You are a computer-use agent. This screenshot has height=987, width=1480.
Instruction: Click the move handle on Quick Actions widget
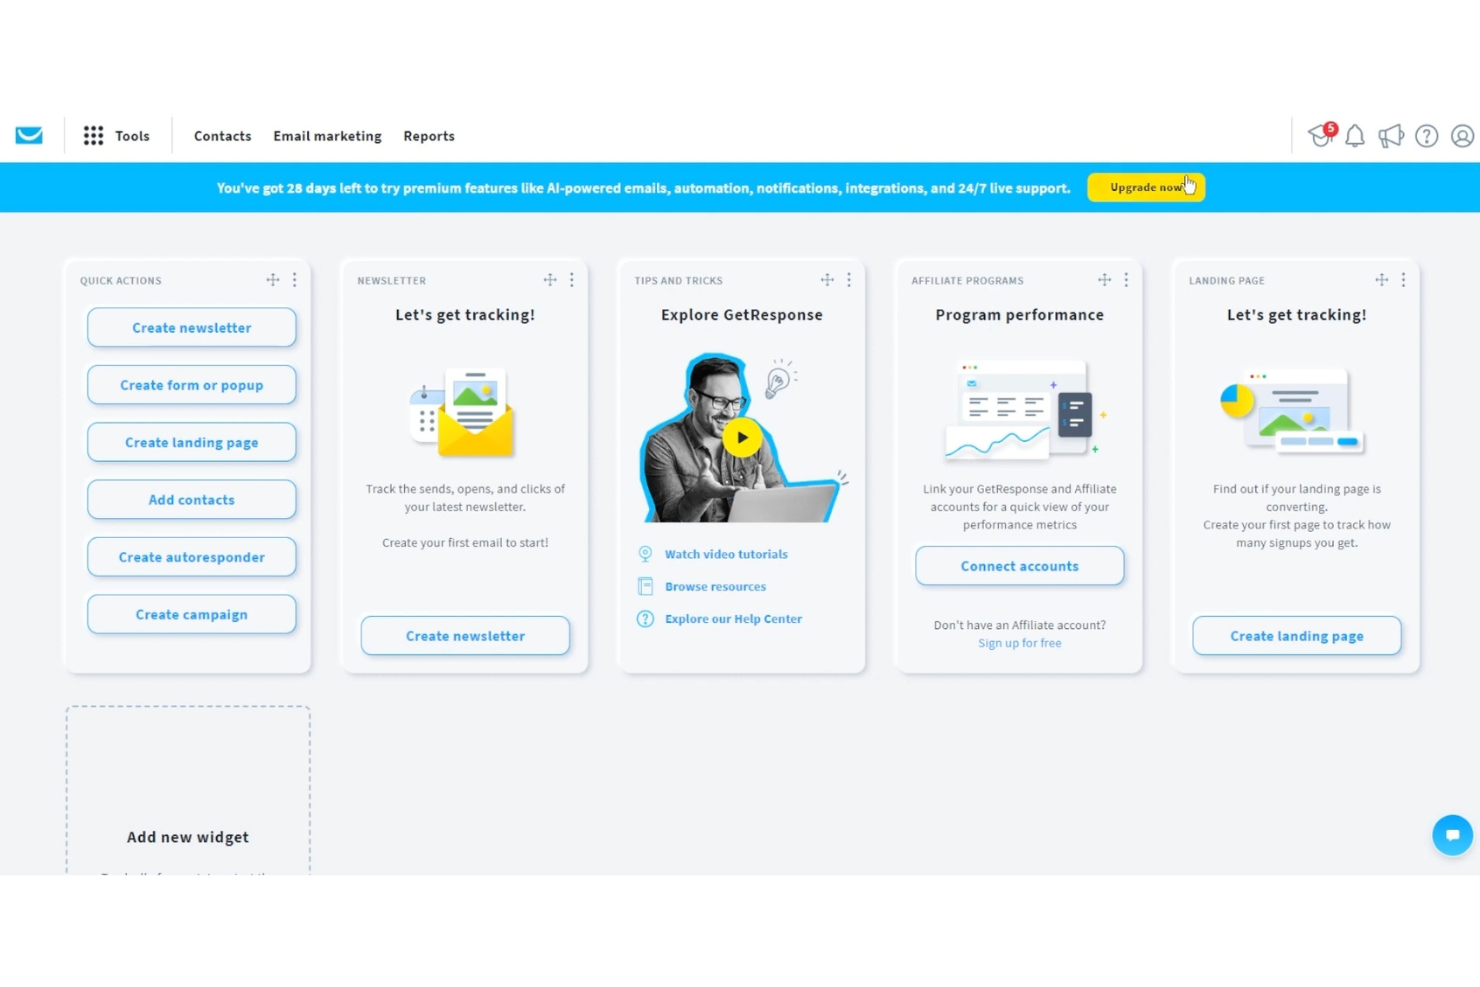[x=273, y=280]
